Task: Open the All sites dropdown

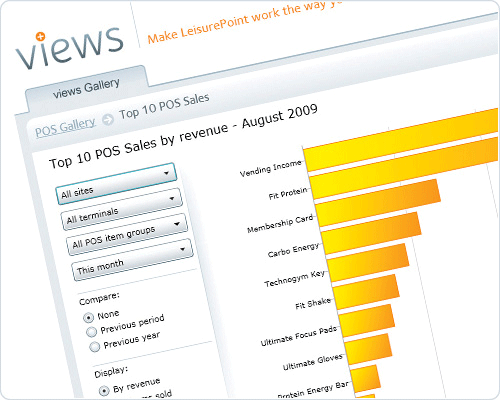Action: (x=116, y=183)
